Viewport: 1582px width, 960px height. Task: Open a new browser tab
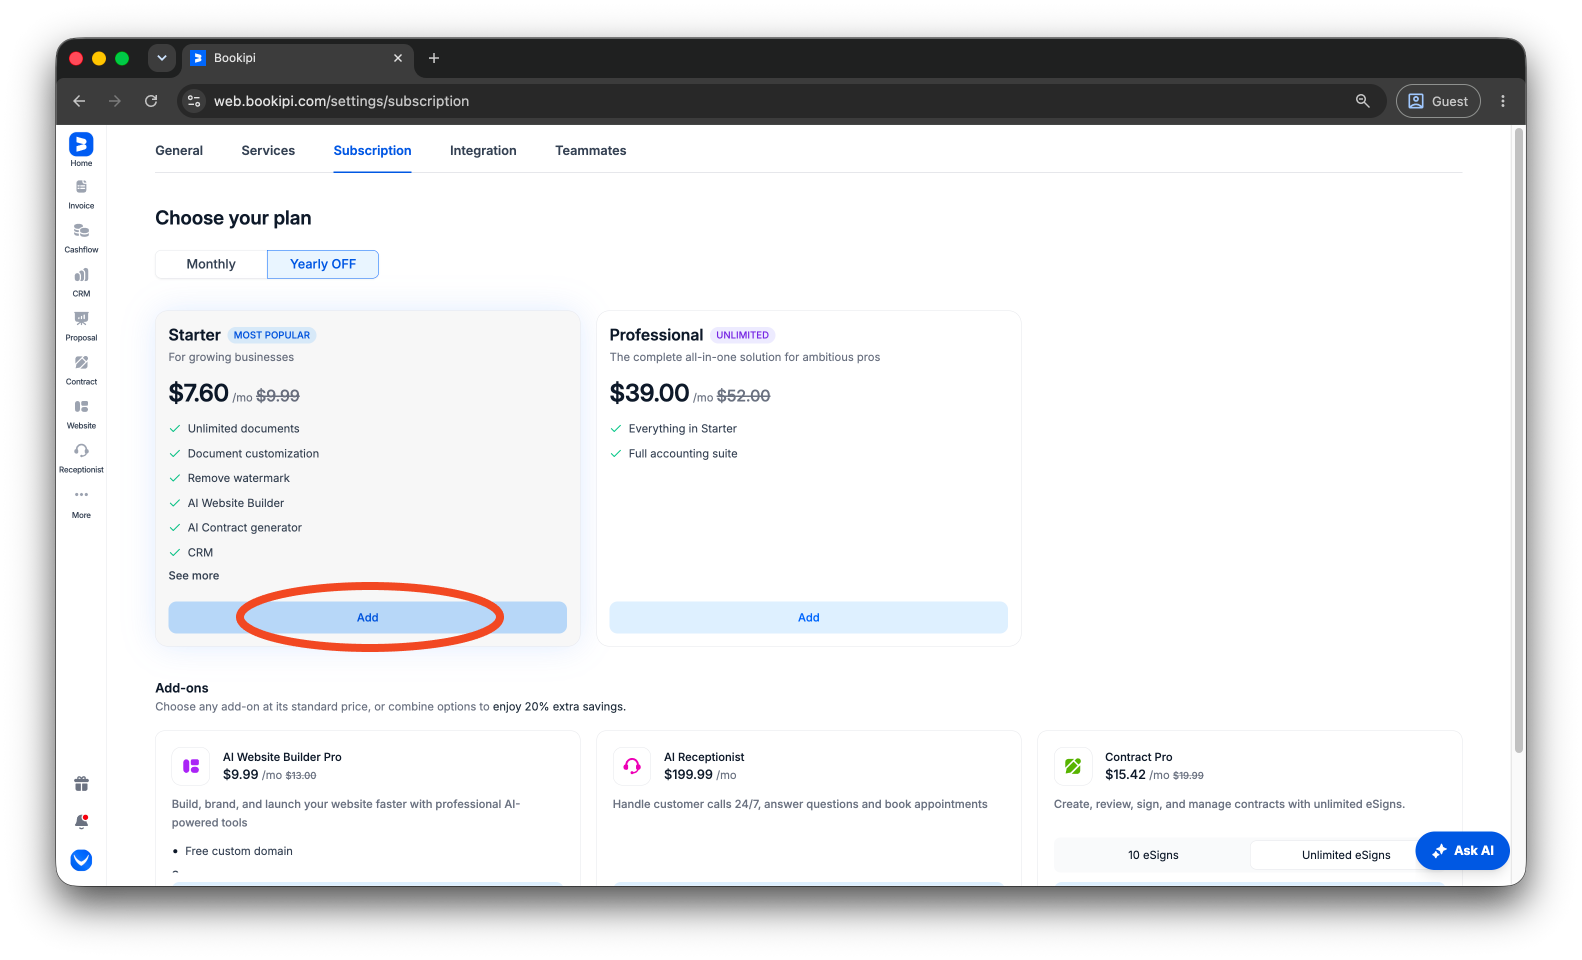pyautogui.click(x=434, y=58)
